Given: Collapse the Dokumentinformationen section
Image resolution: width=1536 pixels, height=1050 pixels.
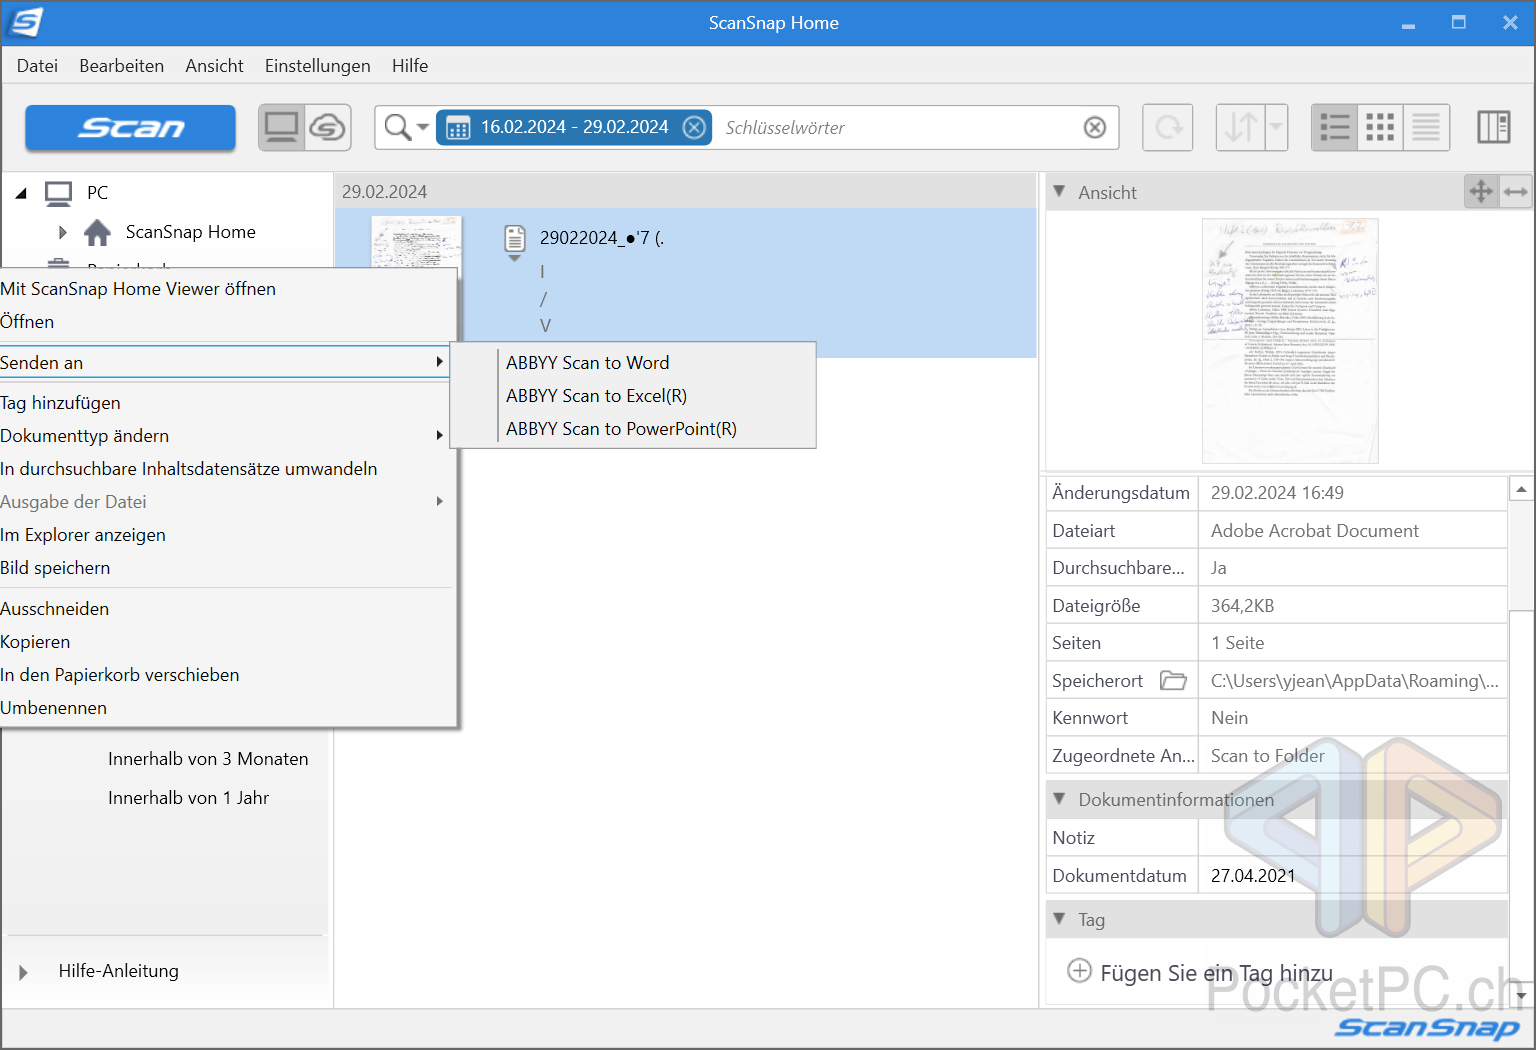Looking at the screenshot, I should click(x=1059, y=799).
